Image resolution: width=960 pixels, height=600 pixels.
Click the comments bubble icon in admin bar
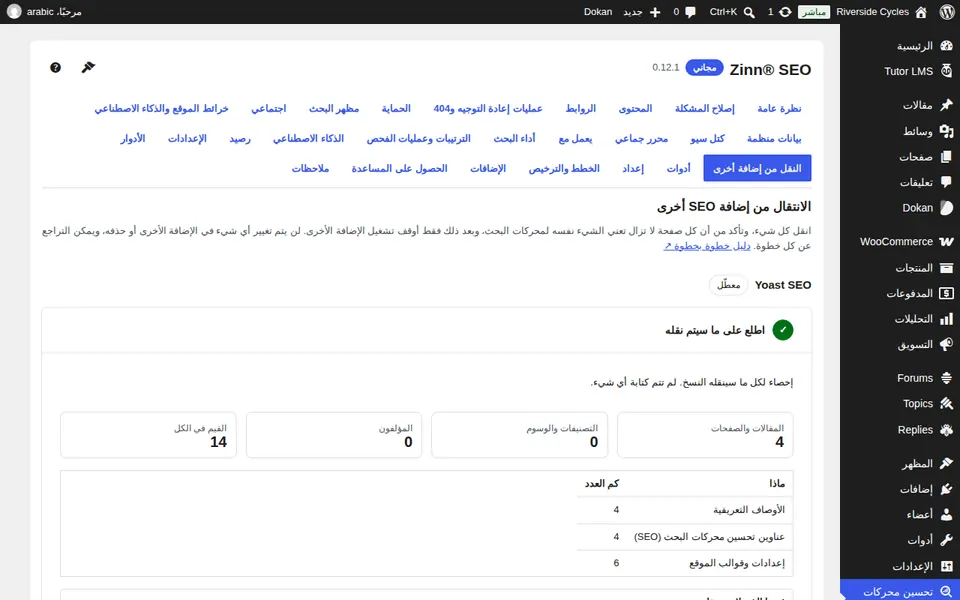[691, 12]
